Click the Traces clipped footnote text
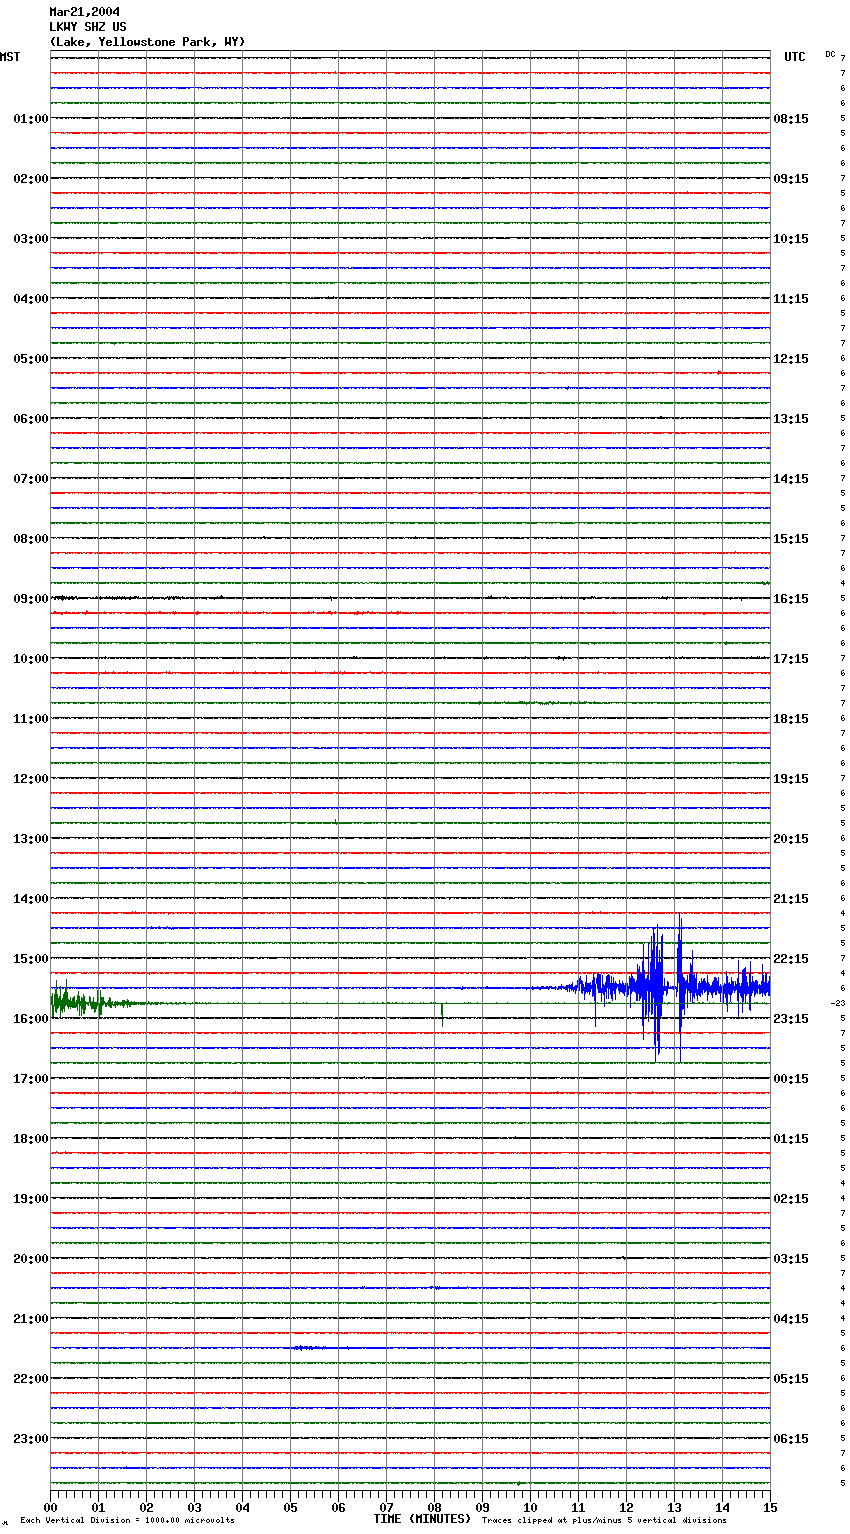Image resolution: width=850 pixels, height=1534 pixels. (x=604, y=1520)
